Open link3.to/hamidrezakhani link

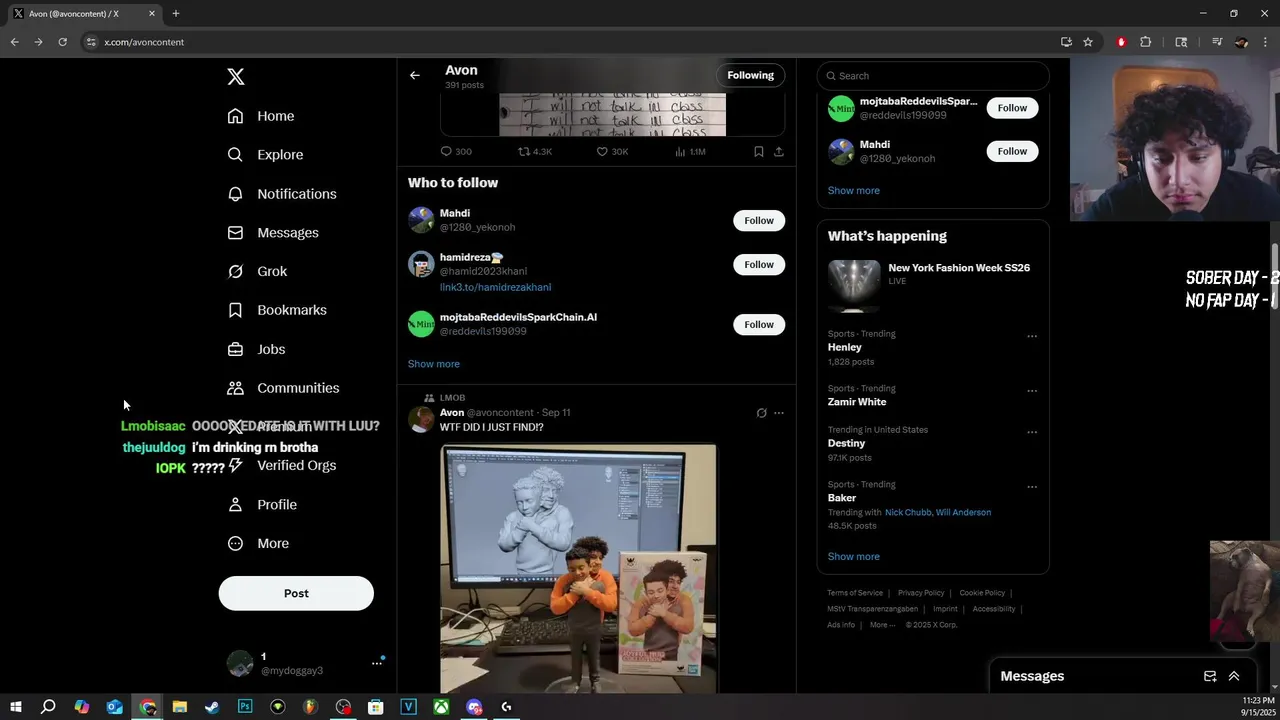(x=495, y=287)
